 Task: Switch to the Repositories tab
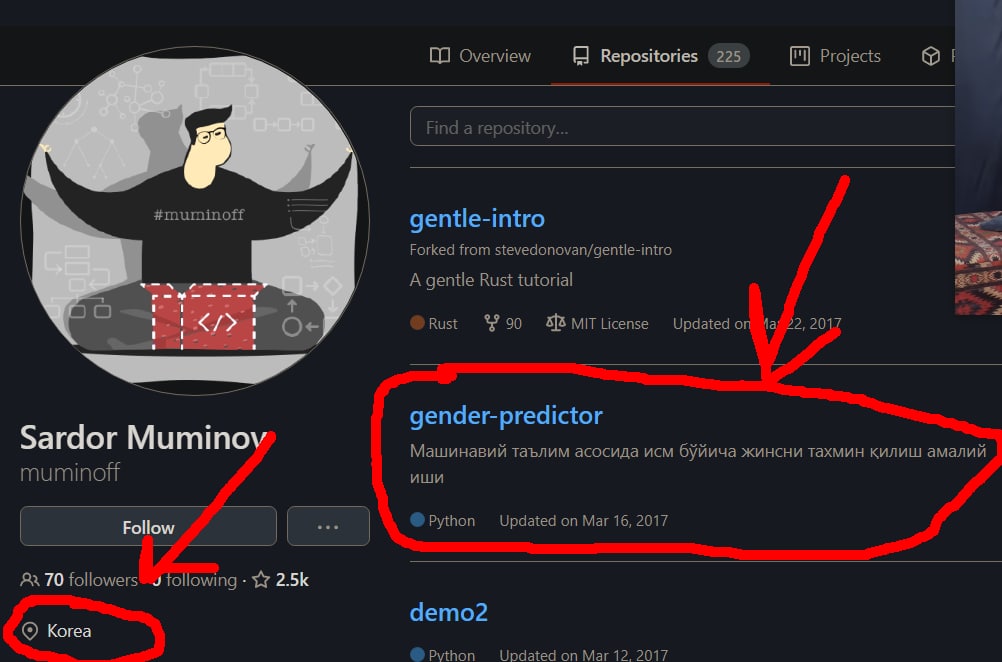pos(660,56)
